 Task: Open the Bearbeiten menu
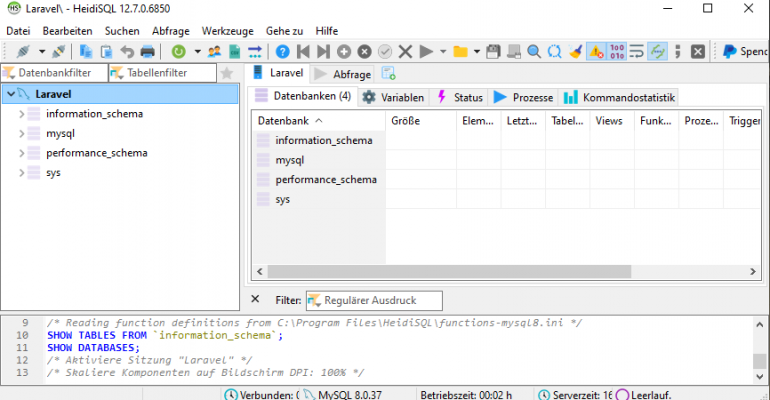(x=67, y=31)
